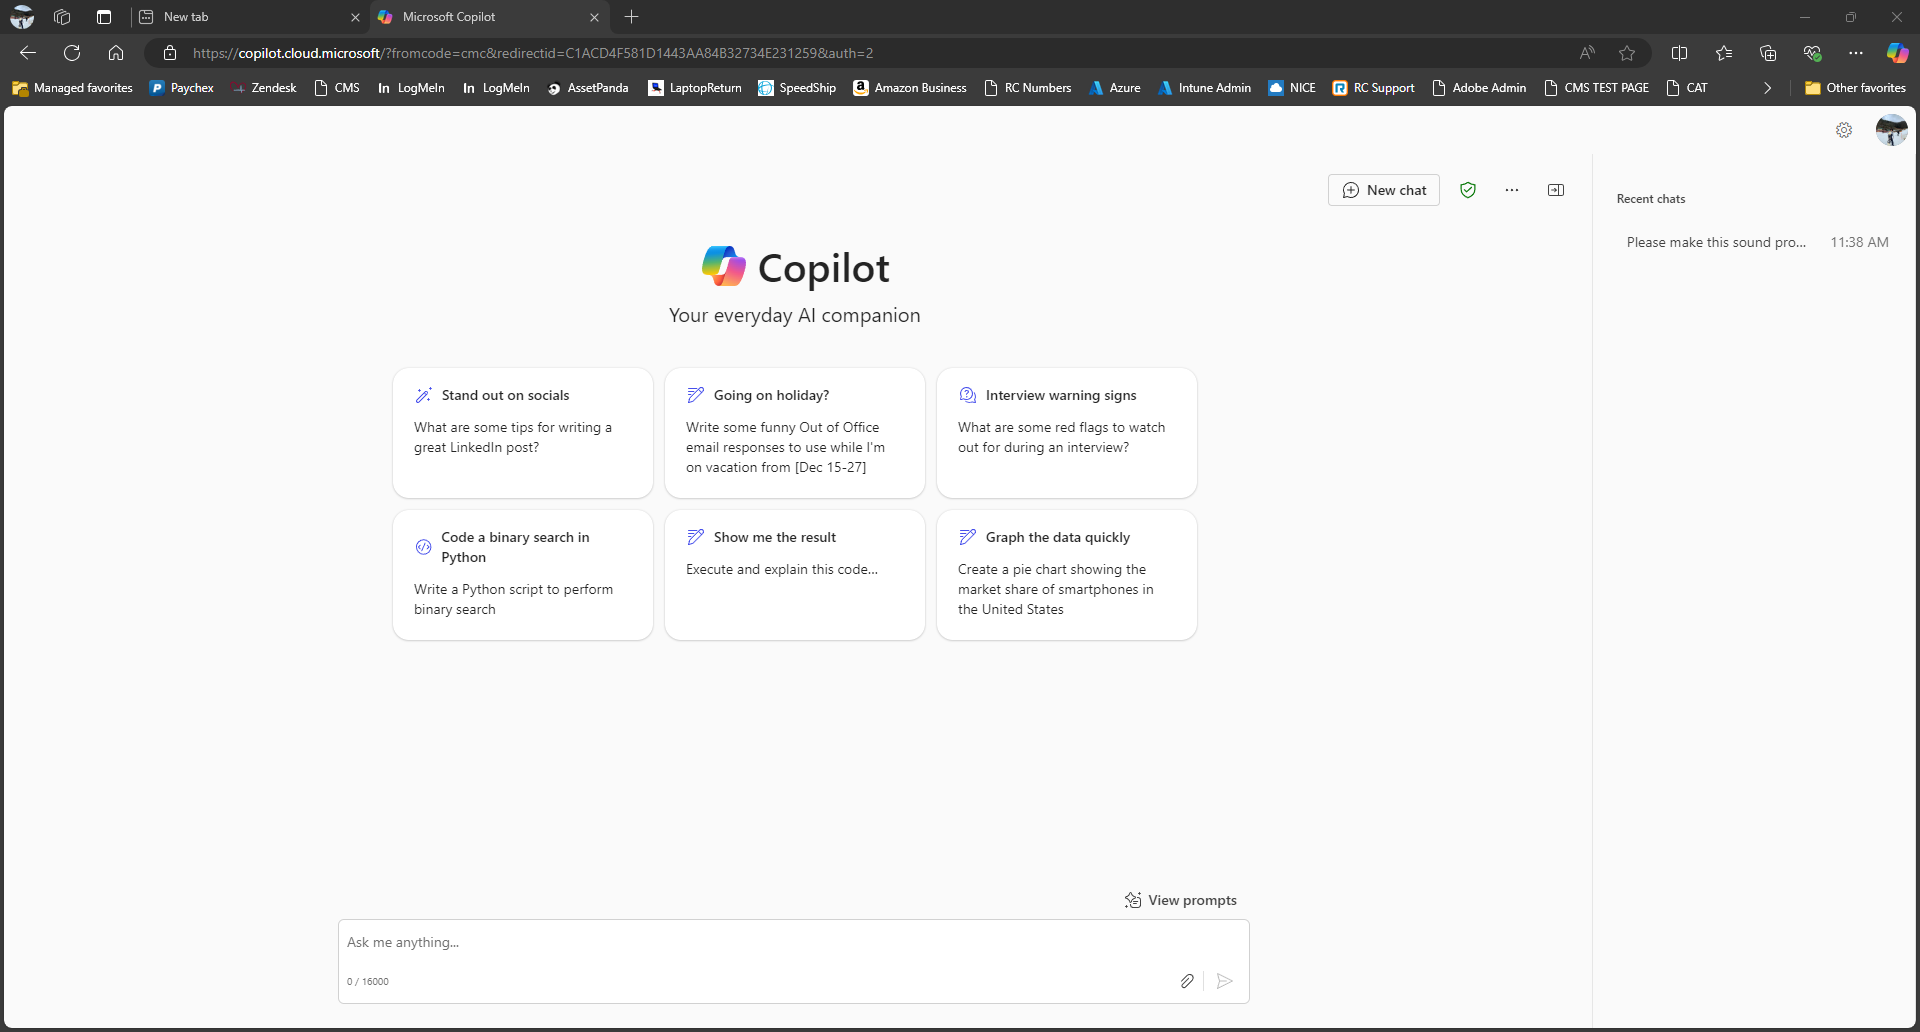
Task: Click the Read aloud icon in address bar
Action: tap(1587, 53)
